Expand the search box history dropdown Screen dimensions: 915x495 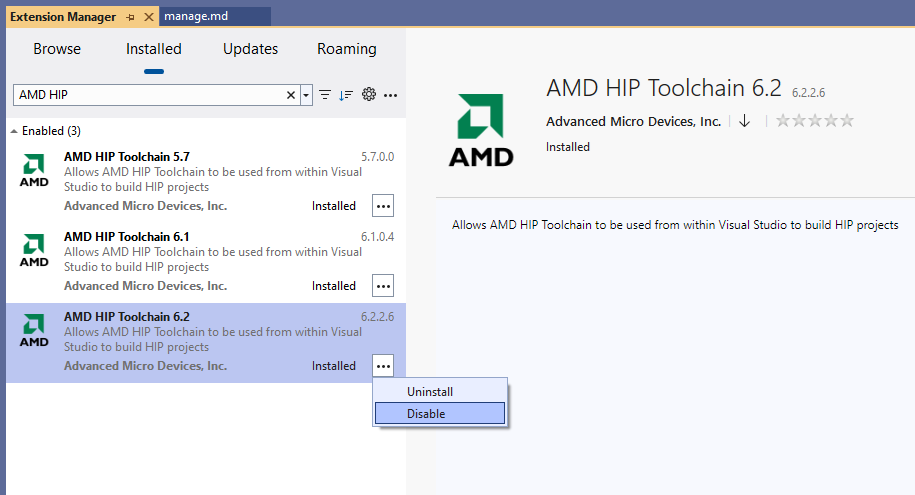[306, 95]
